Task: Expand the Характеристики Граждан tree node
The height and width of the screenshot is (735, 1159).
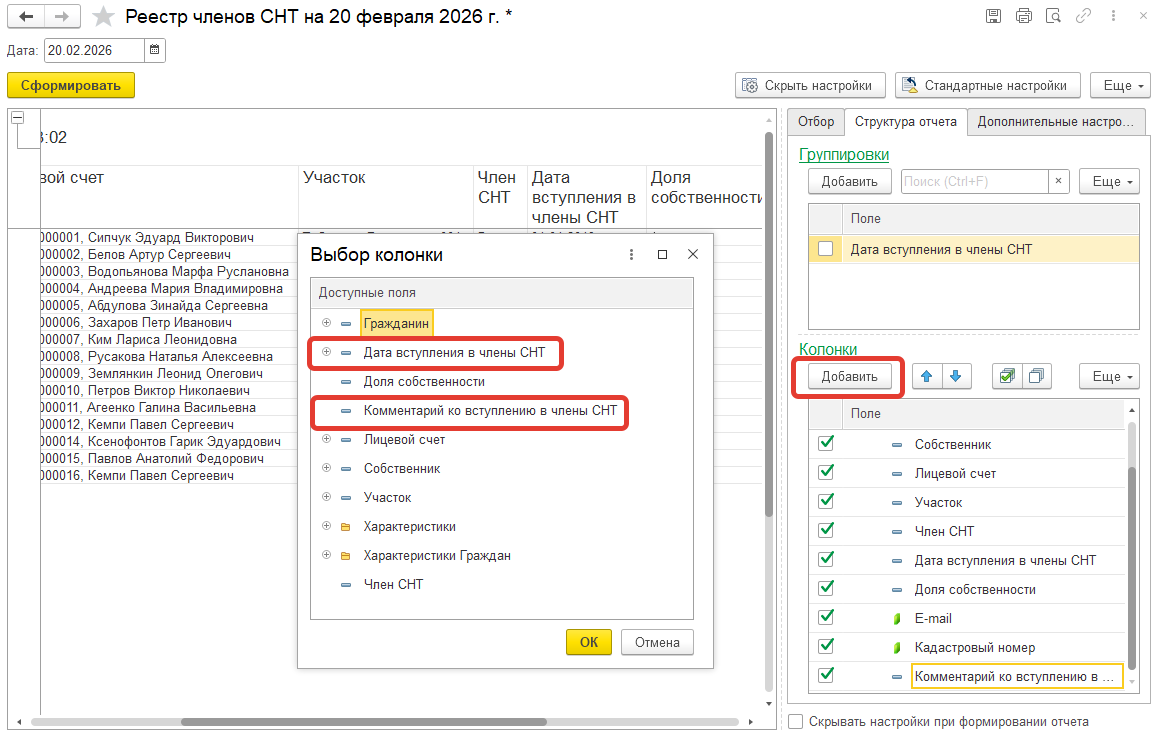Action: point(326,555)
